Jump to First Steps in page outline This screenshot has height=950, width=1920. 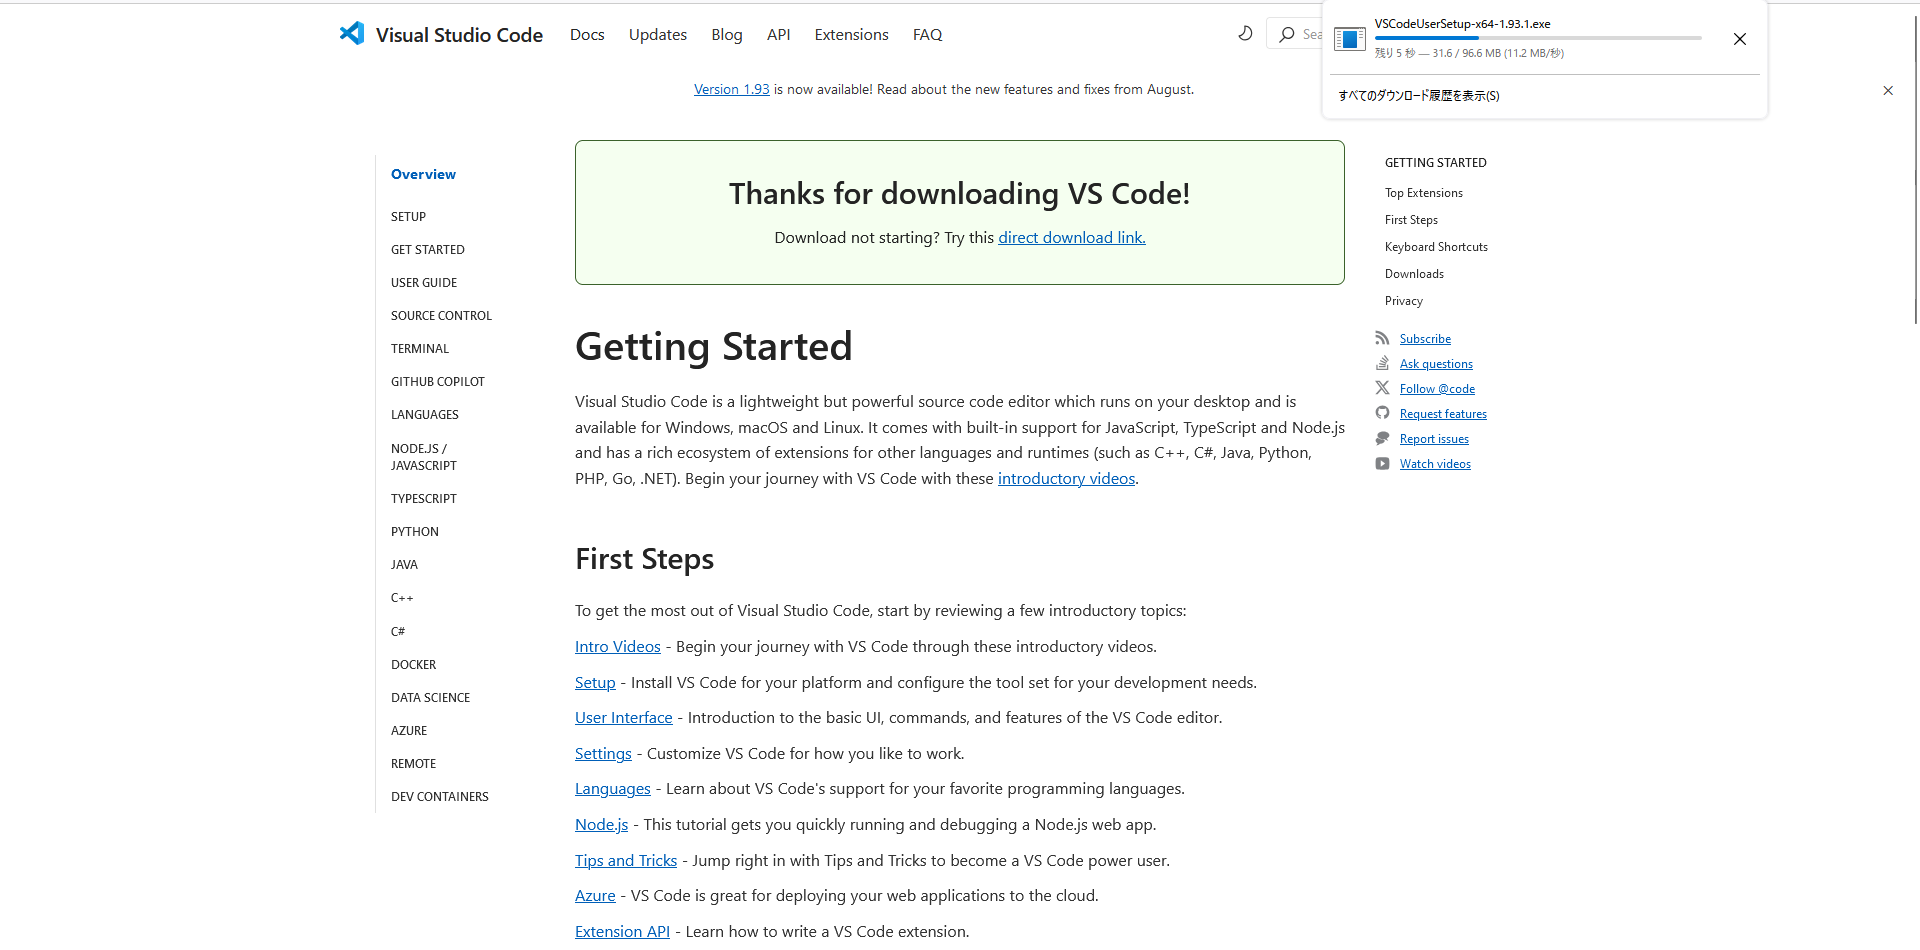(x=1411, y=219)
